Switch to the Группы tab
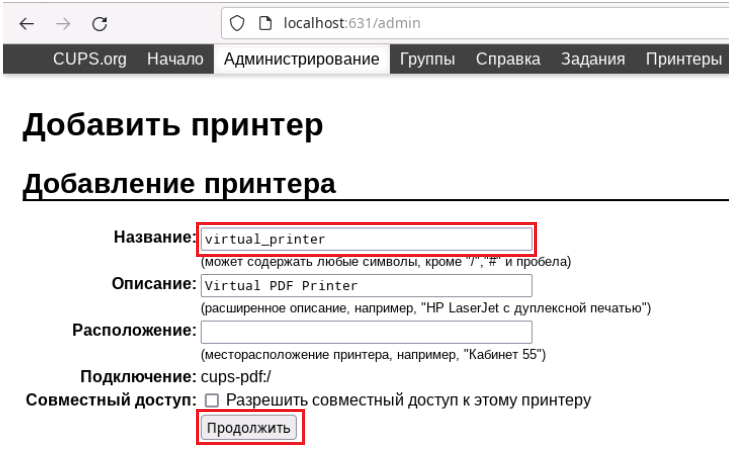733x452 pixels. pos(427,59)
